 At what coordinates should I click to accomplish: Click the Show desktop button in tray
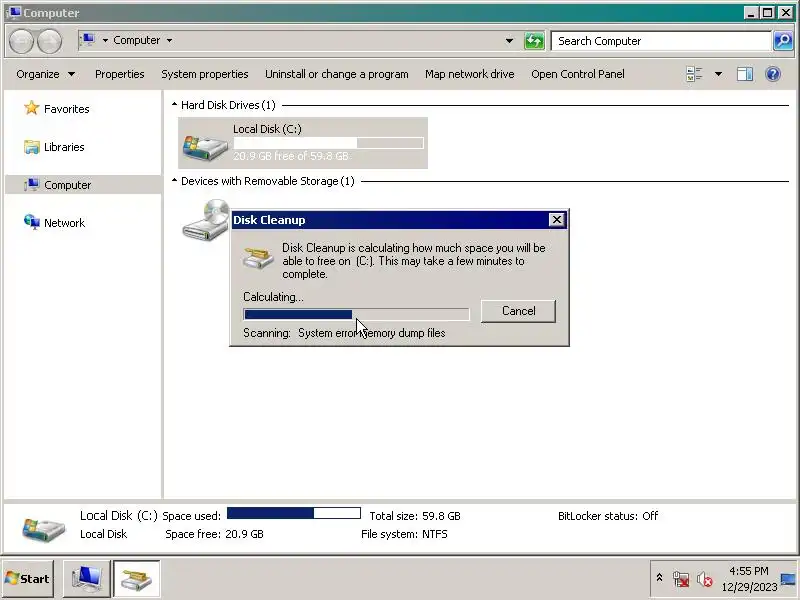[x=789, y=579]
